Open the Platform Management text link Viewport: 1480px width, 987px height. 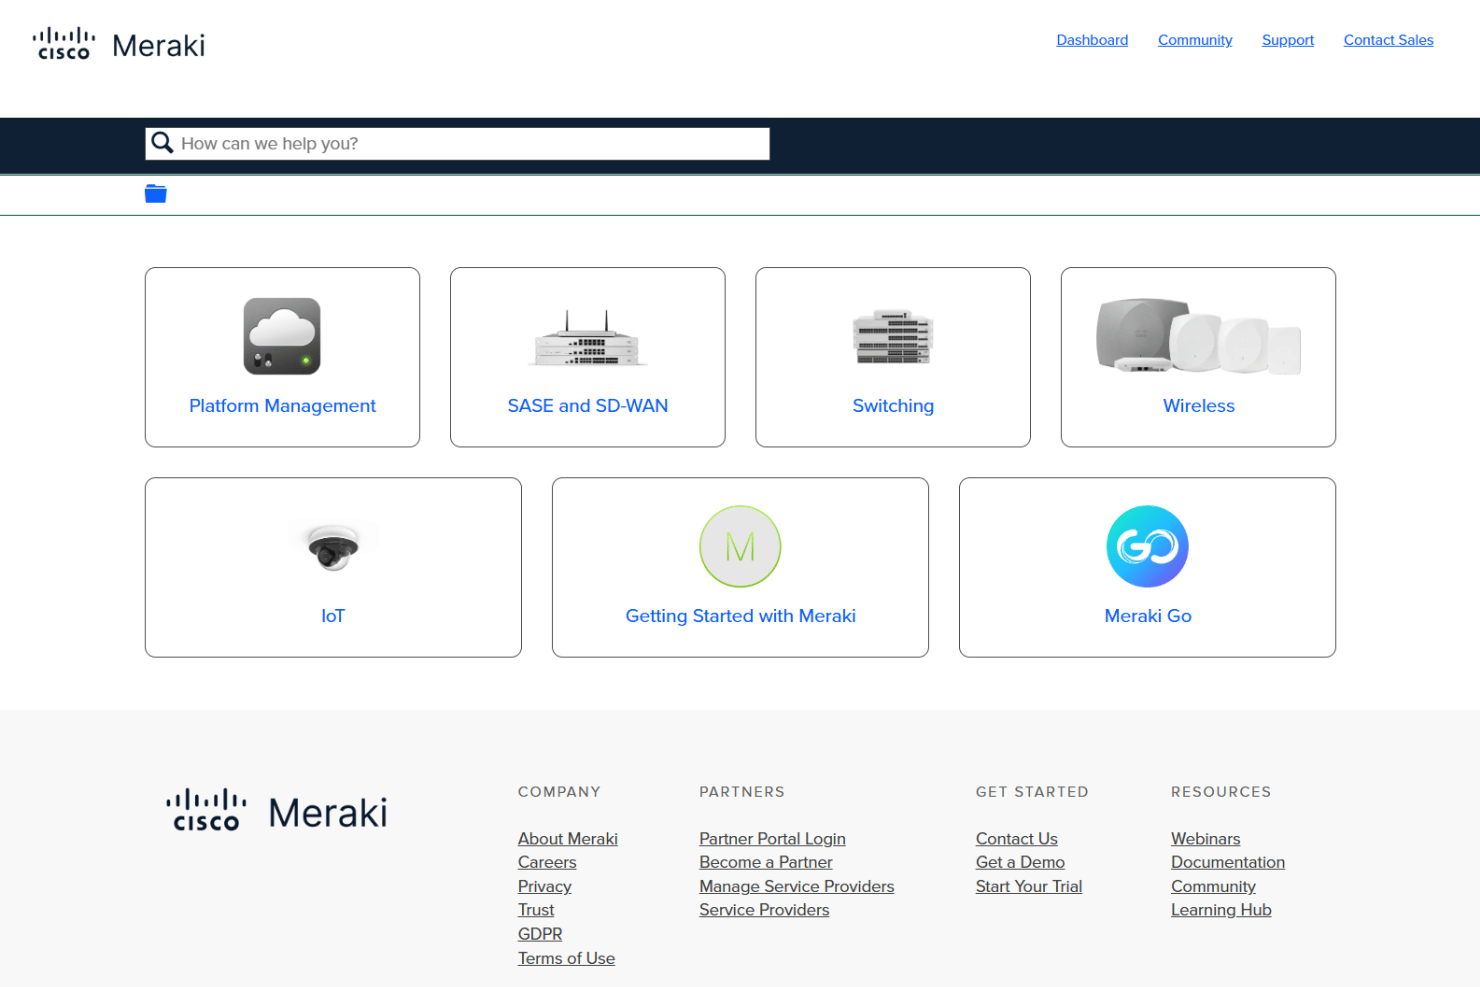click(x=282, y=406)
